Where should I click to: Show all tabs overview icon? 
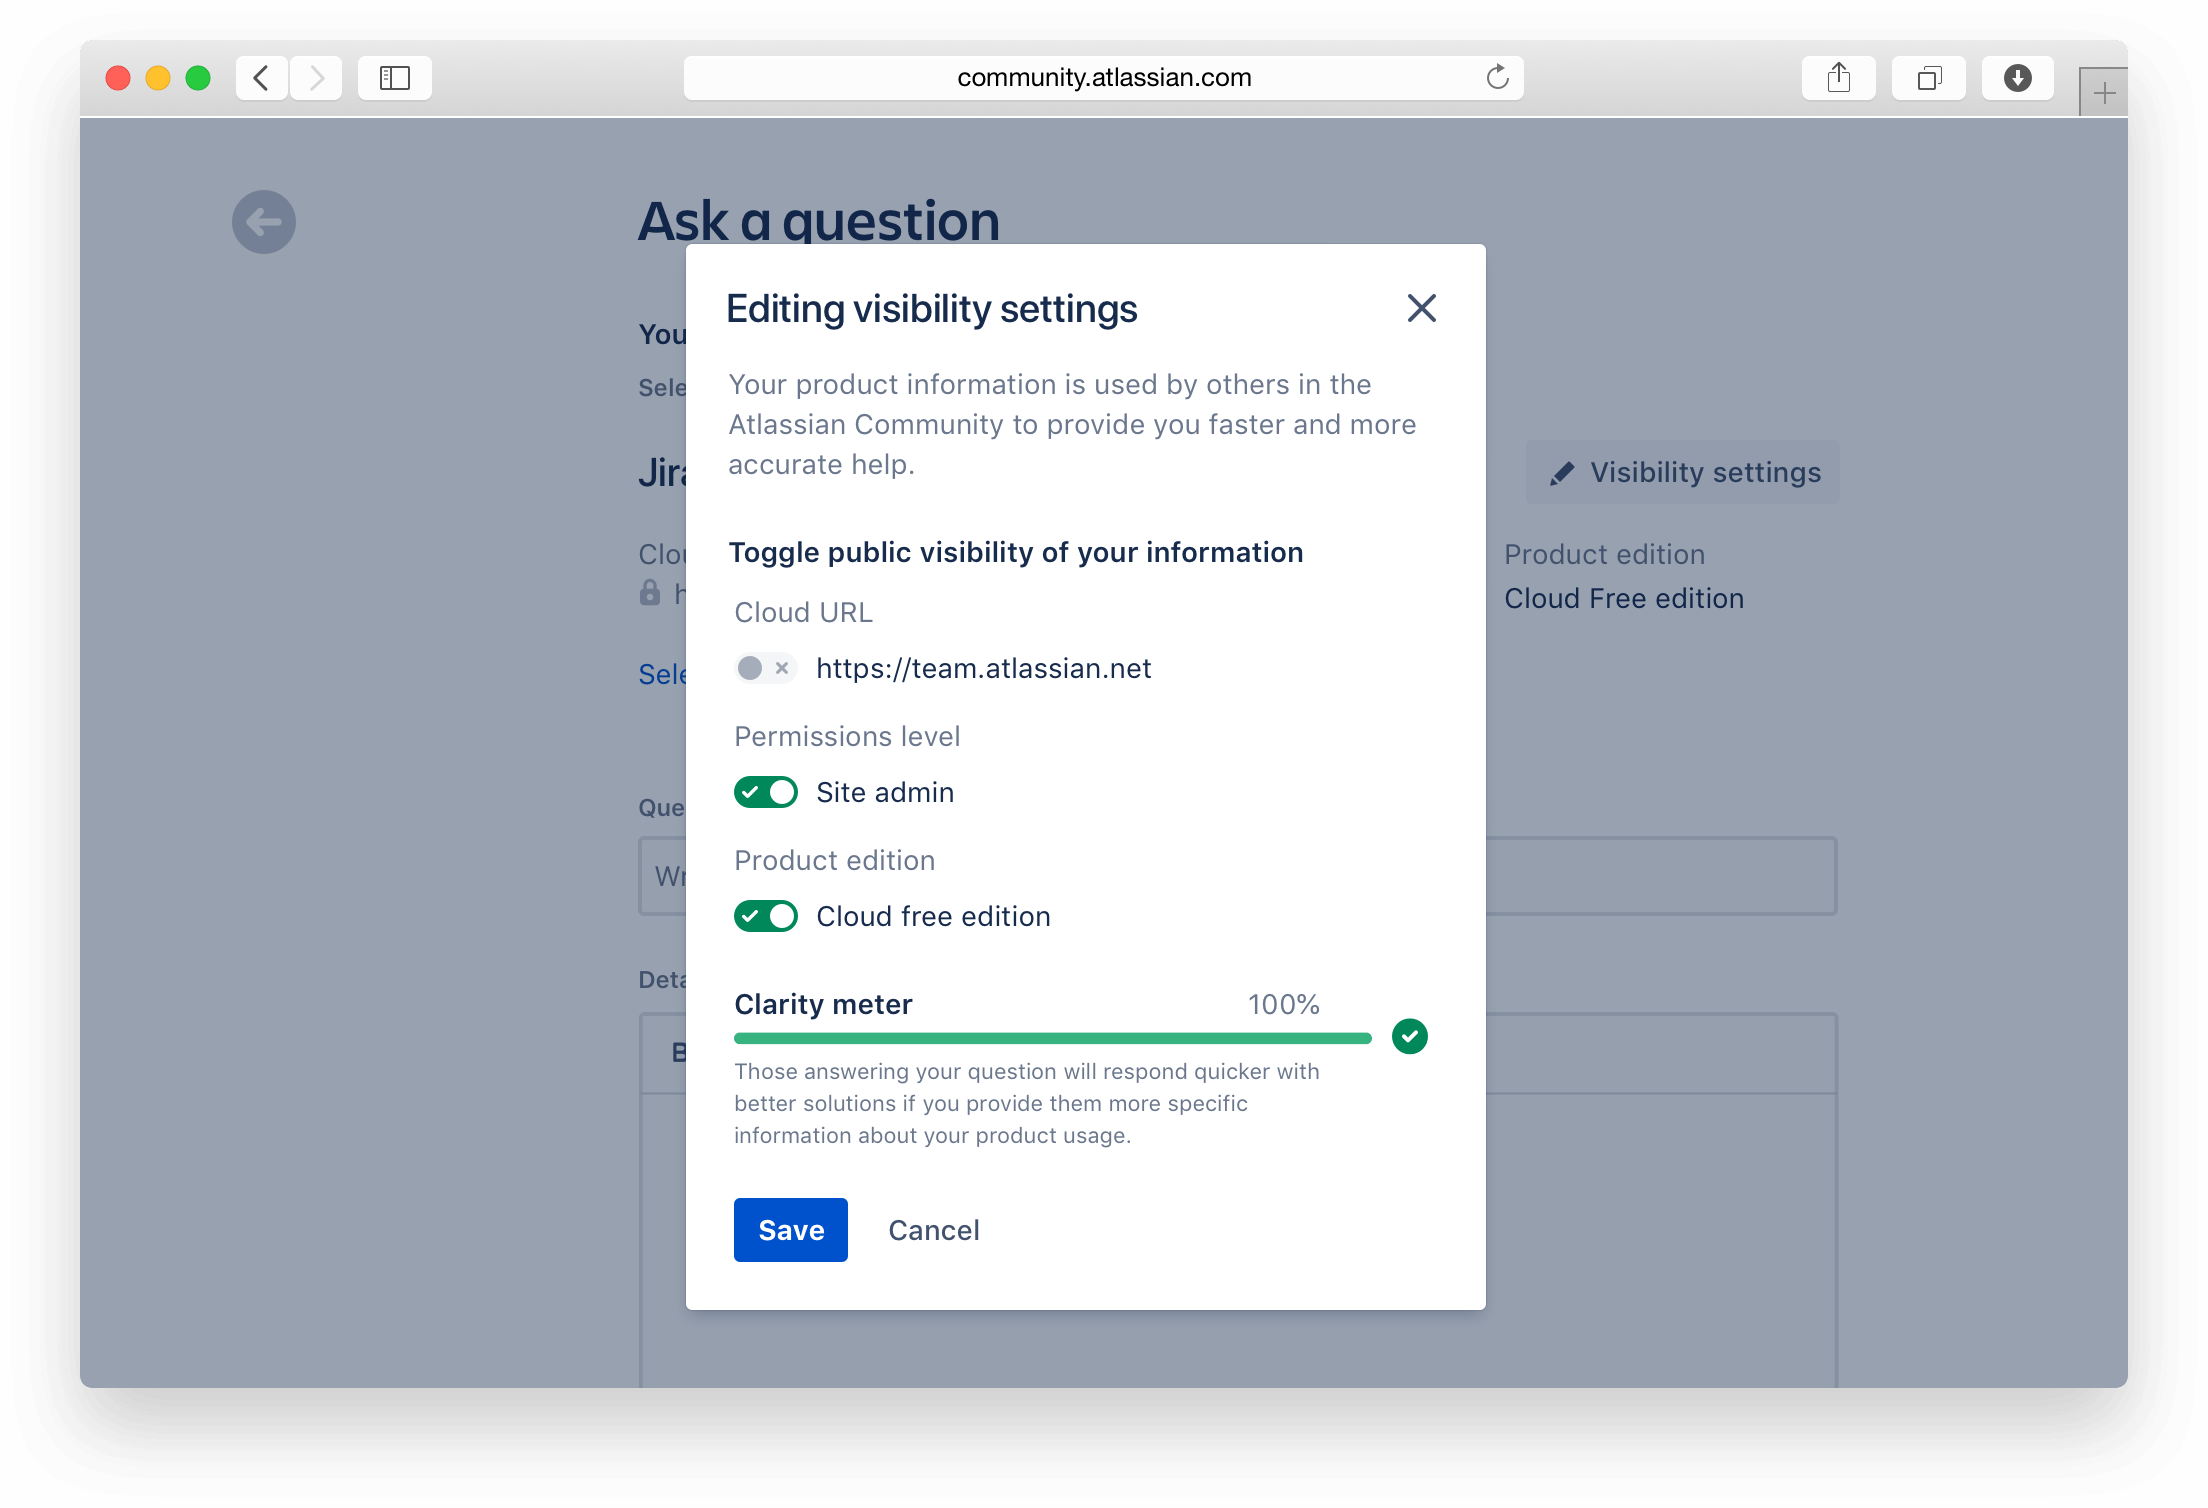(1929, 78)
